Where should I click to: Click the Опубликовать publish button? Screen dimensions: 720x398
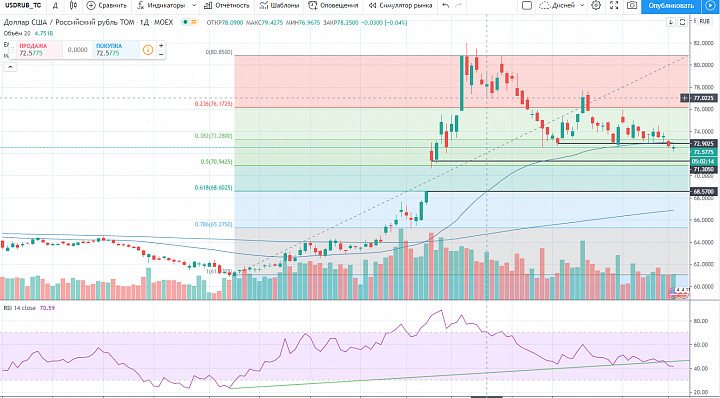tap(671, 6)
